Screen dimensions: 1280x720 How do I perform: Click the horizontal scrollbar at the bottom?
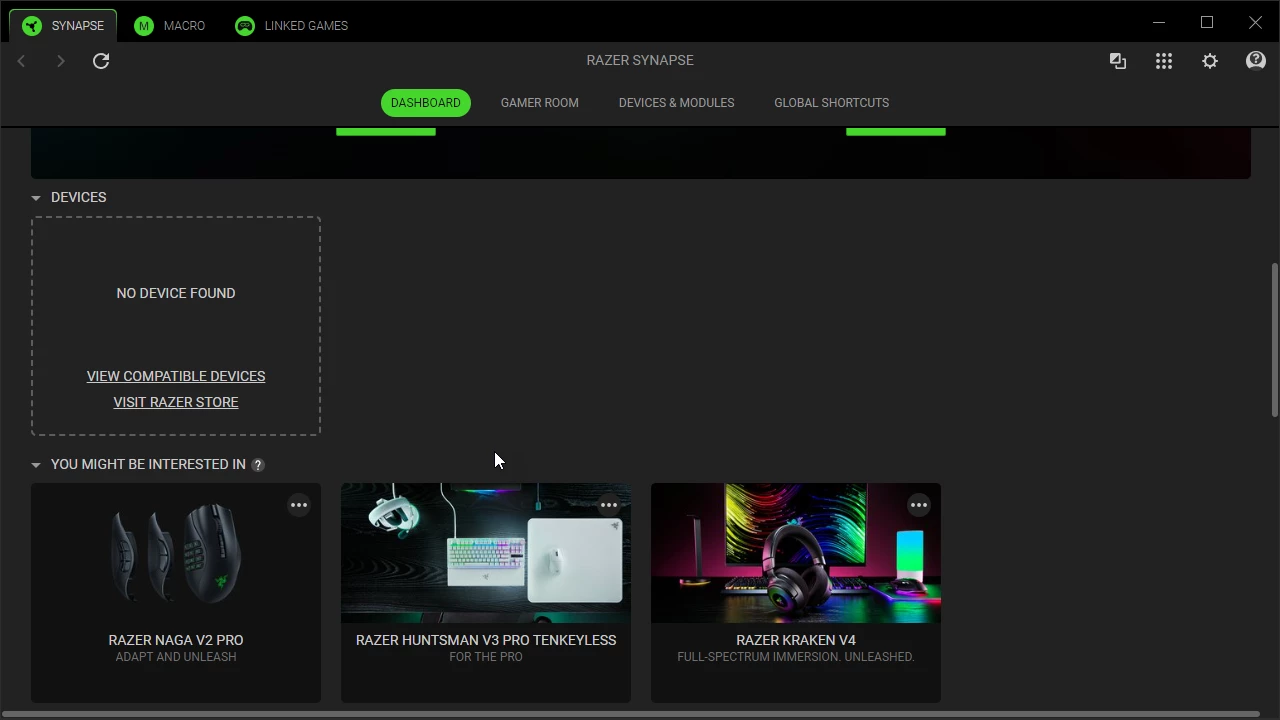(x=632, y=715)
